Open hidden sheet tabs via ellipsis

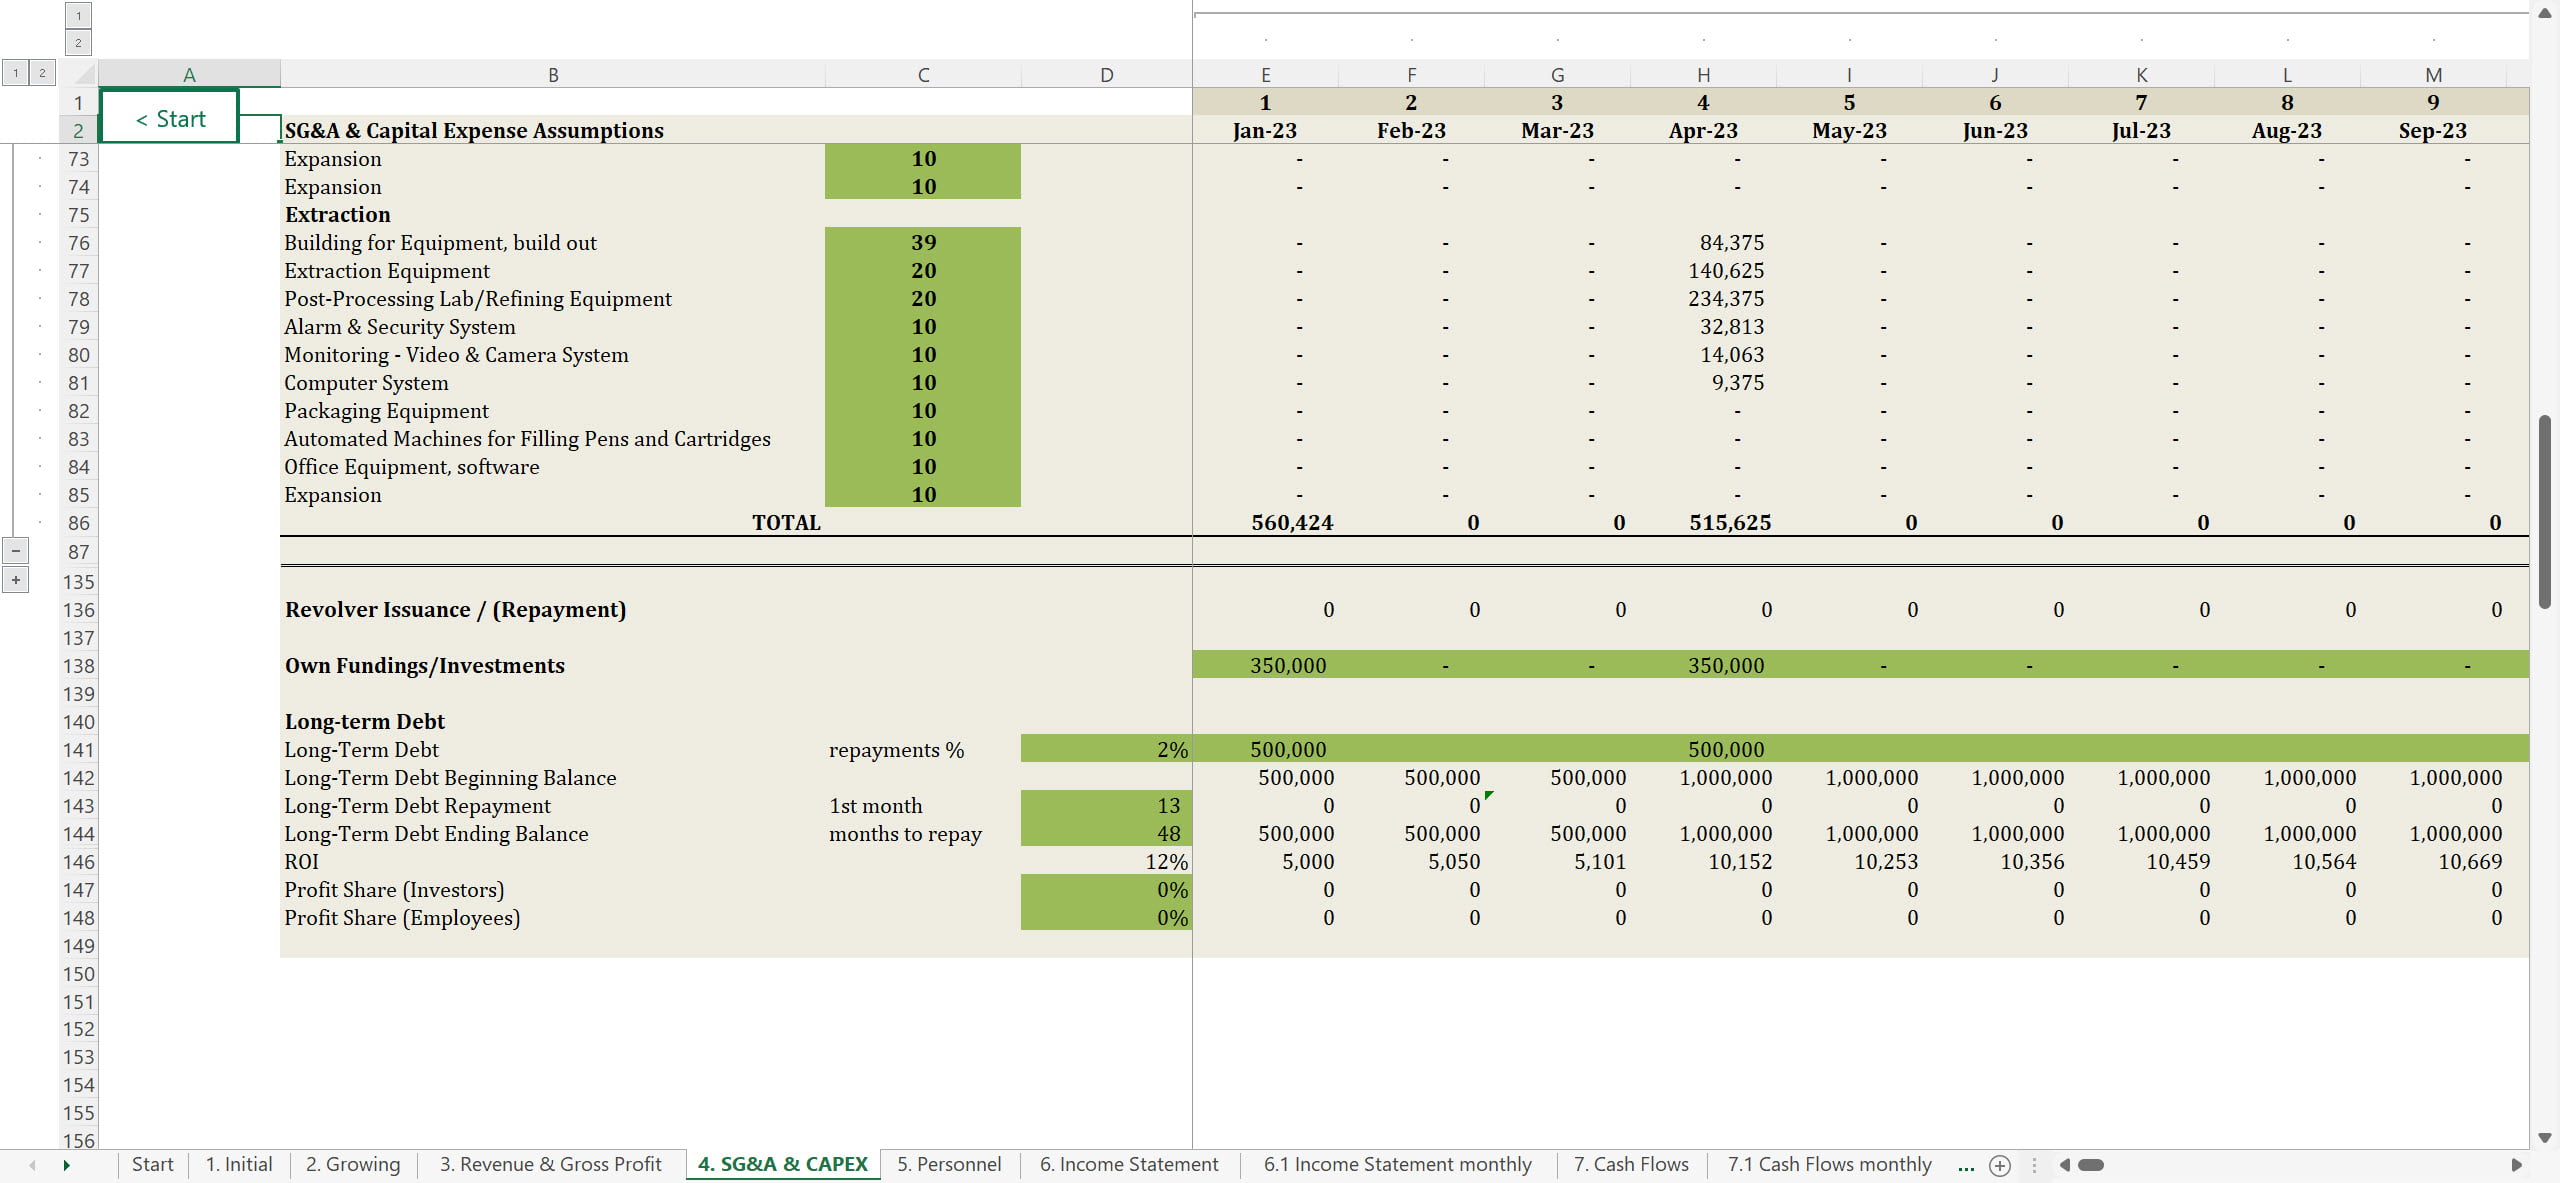coord(1966,1165)
